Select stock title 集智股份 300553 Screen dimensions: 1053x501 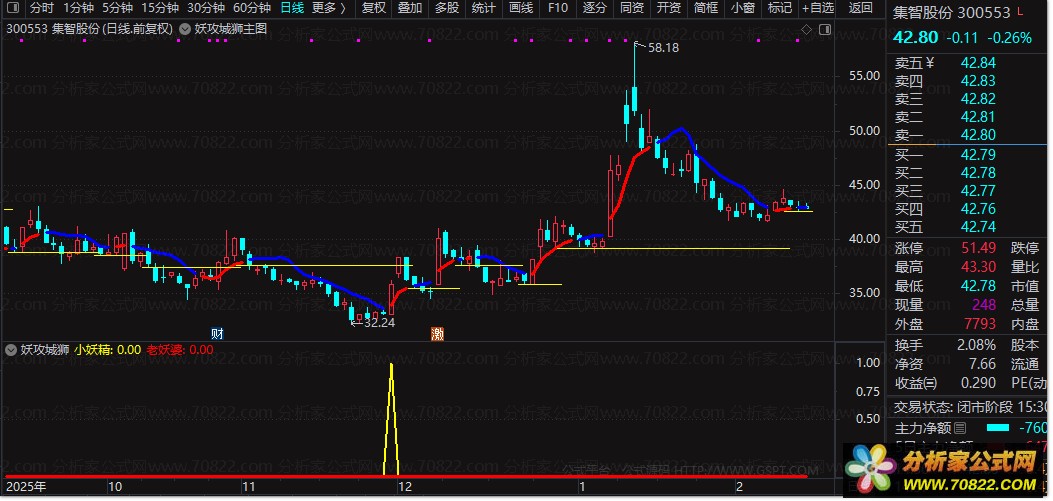click(x=952, y=13)
